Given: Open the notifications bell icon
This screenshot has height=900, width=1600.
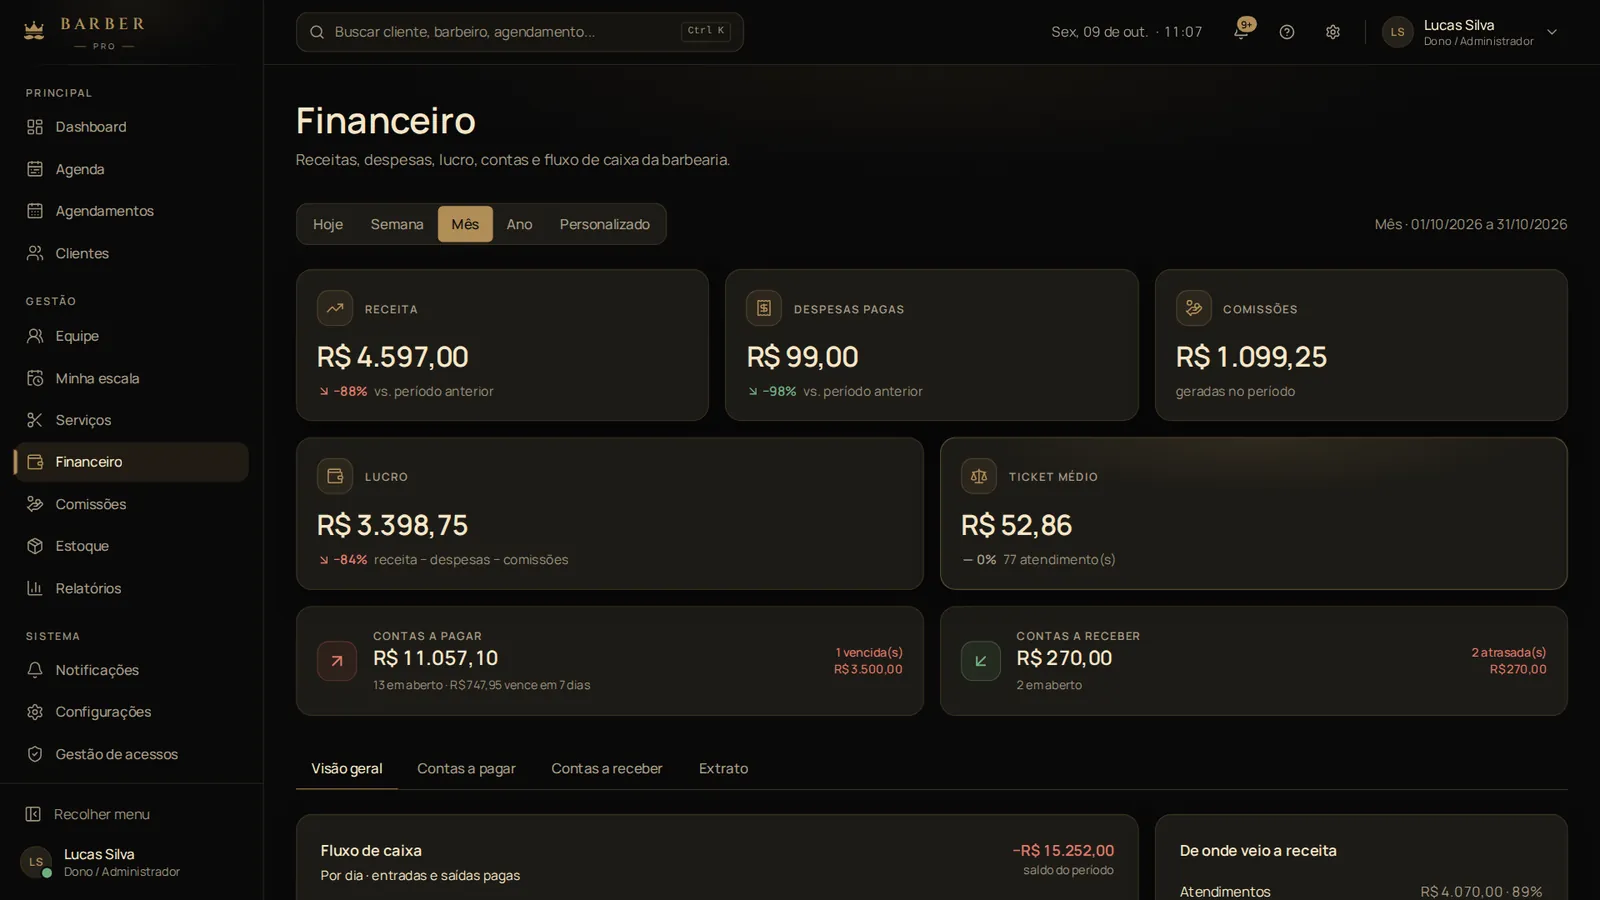Looking at the screenshot, I should (x=1241, y=32).
